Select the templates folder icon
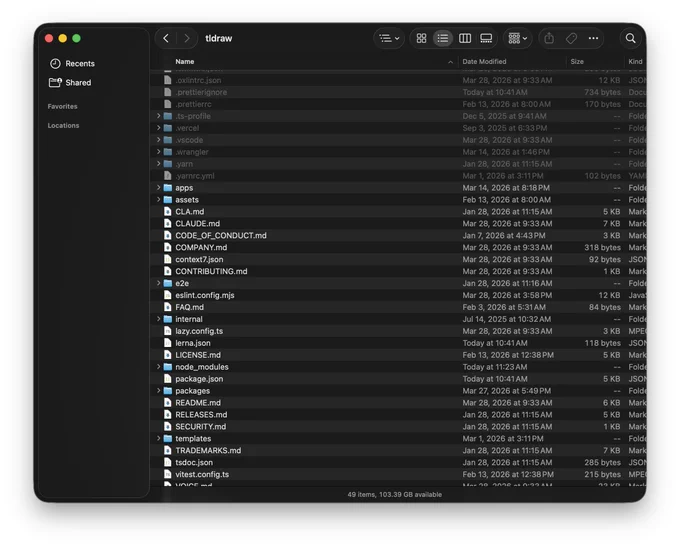Image resolution: width=680 pixels, height=547 pixels. [168, 439]
